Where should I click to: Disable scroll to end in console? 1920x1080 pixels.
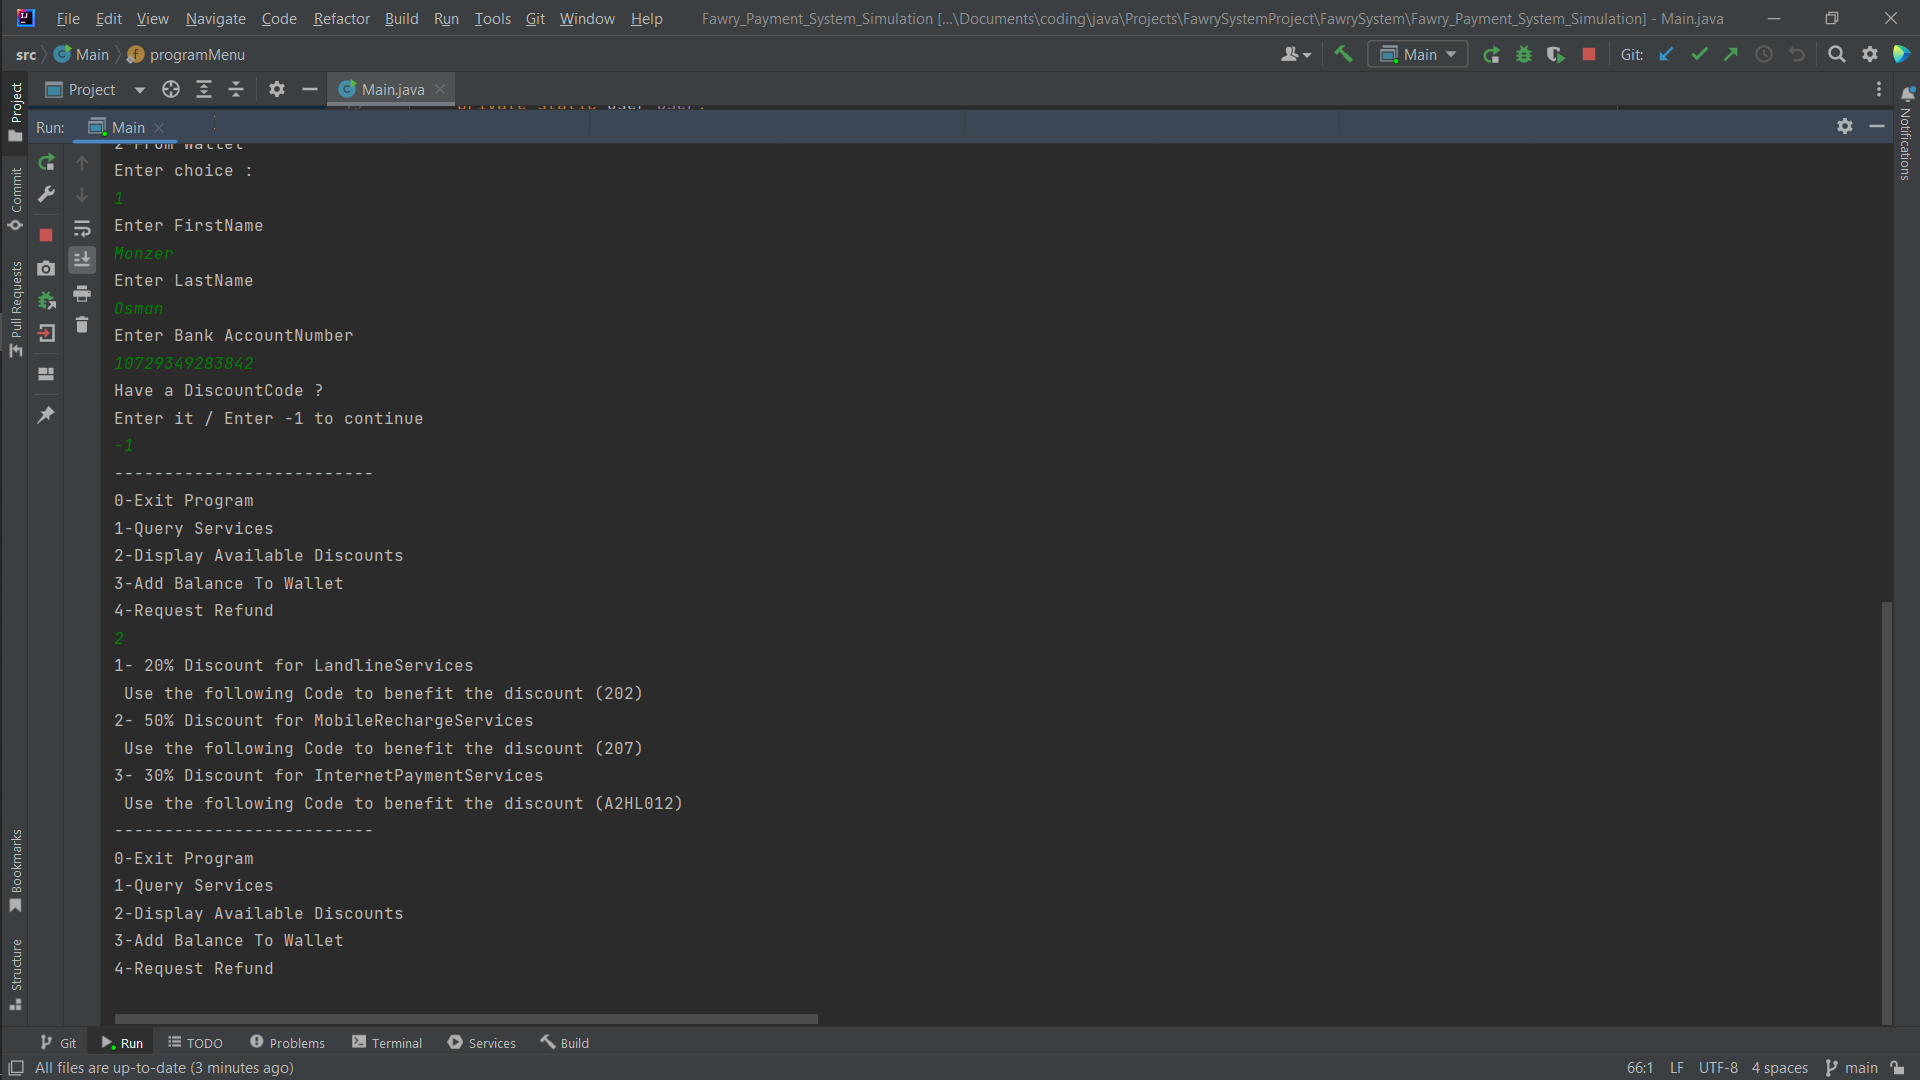pos(82,260)
